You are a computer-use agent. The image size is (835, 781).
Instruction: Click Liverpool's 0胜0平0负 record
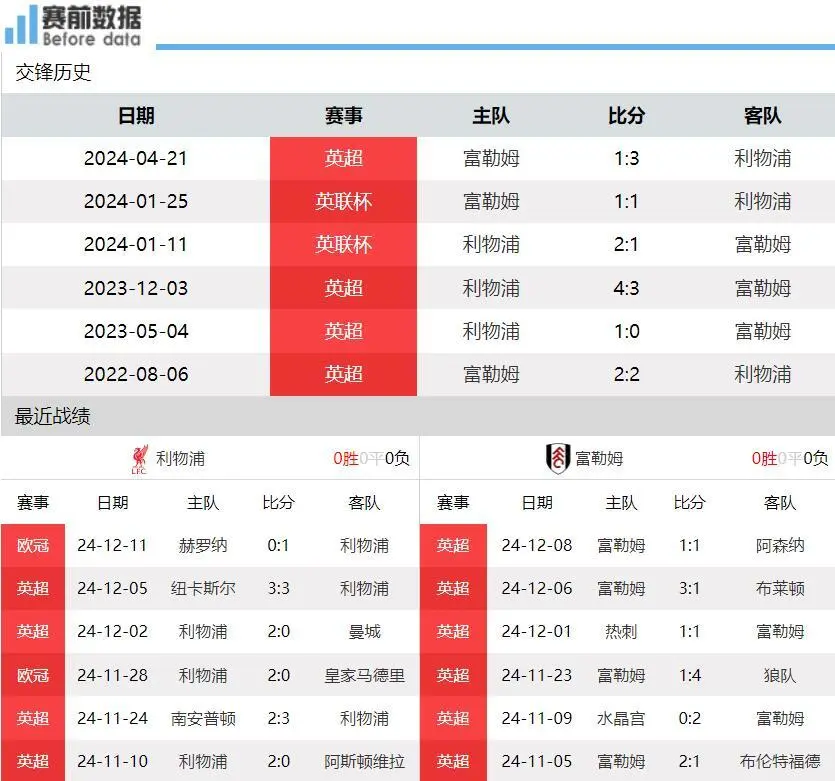pos(371,458)
